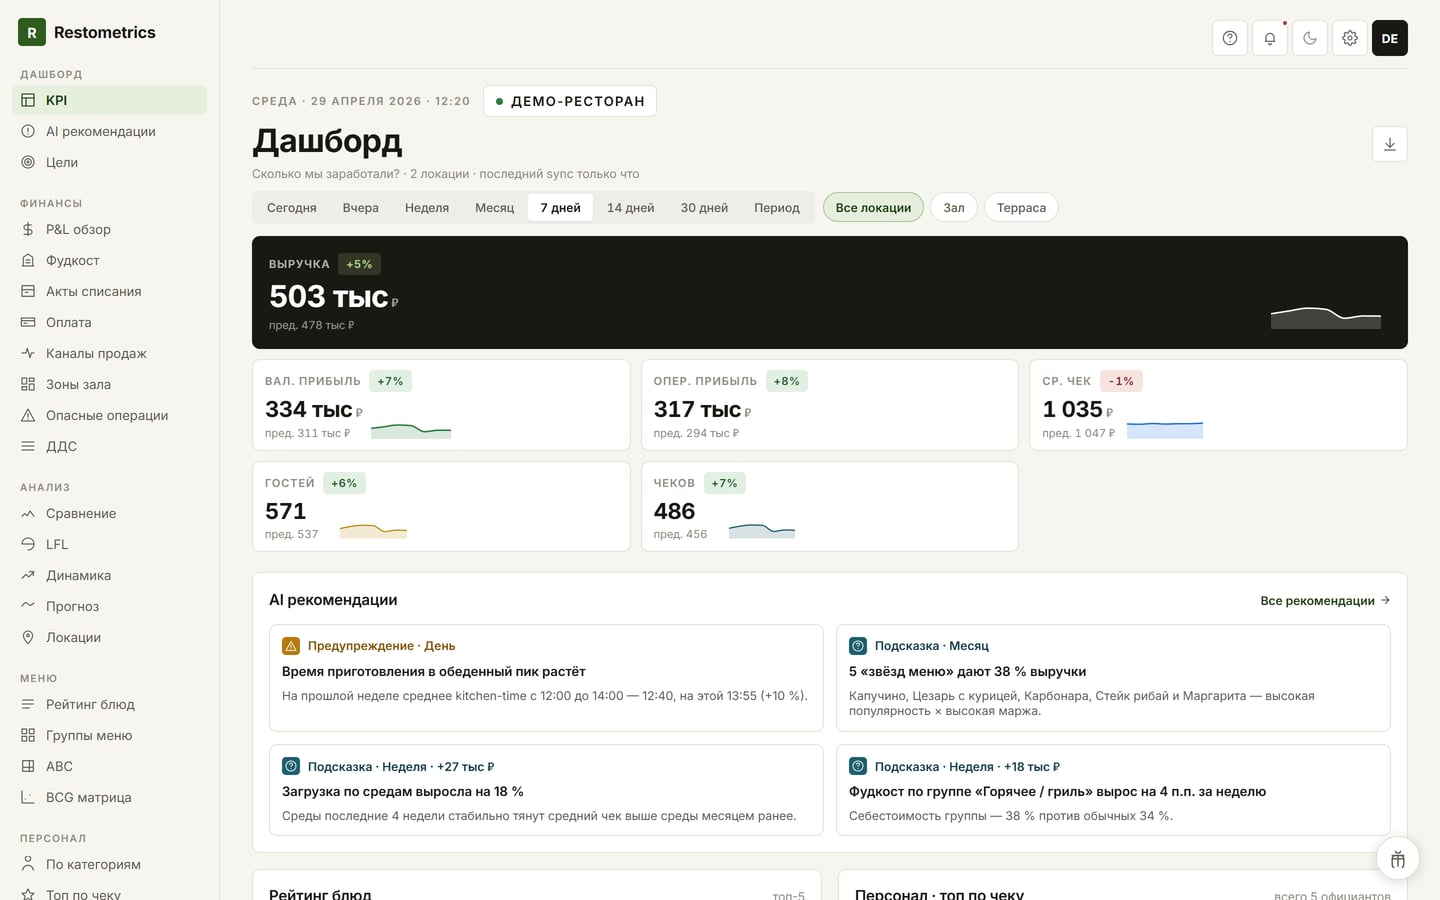Open KPI in the sidebar
Screen dimensions: 1440x900
[x=109, y=100]
